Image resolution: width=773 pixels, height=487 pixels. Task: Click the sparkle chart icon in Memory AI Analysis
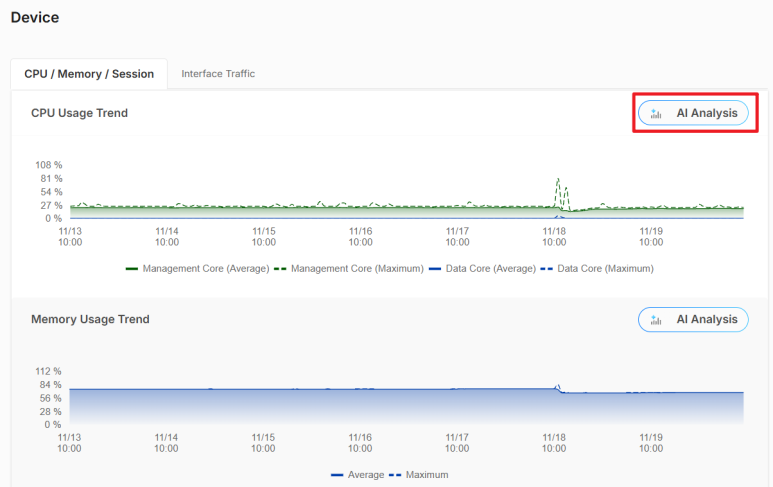[656, 320]
